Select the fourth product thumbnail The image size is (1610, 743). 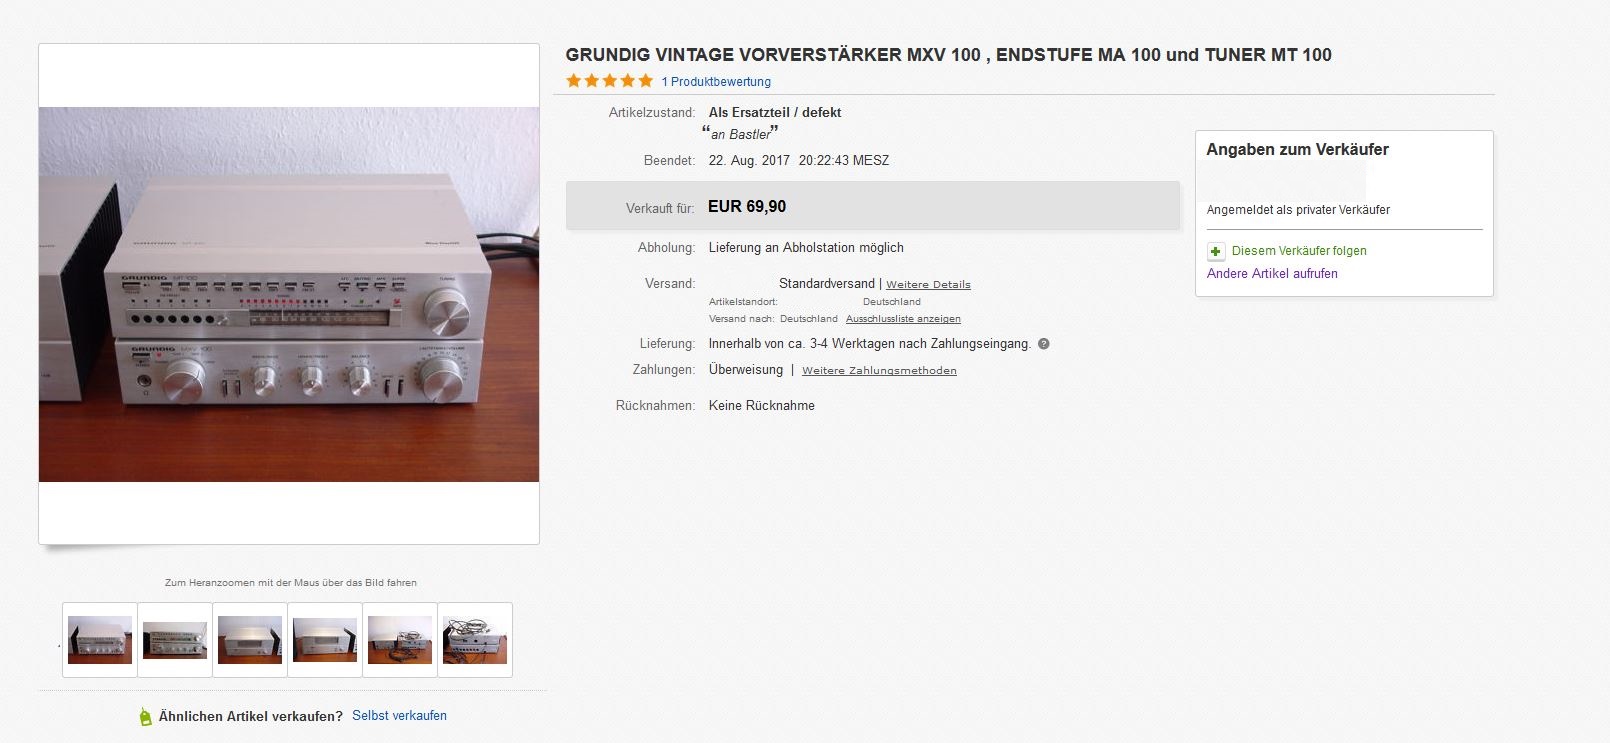(x=325, y=640)
